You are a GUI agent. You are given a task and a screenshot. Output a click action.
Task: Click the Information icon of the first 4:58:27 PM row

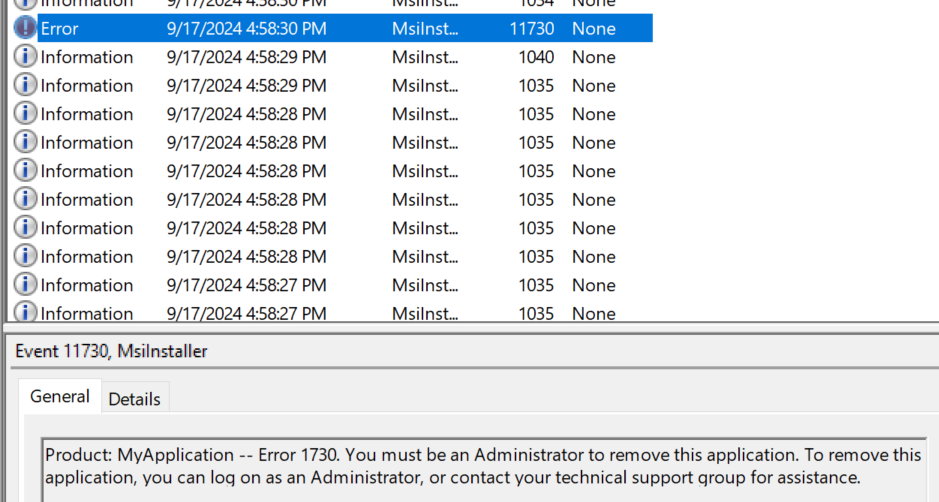point(25,285)
